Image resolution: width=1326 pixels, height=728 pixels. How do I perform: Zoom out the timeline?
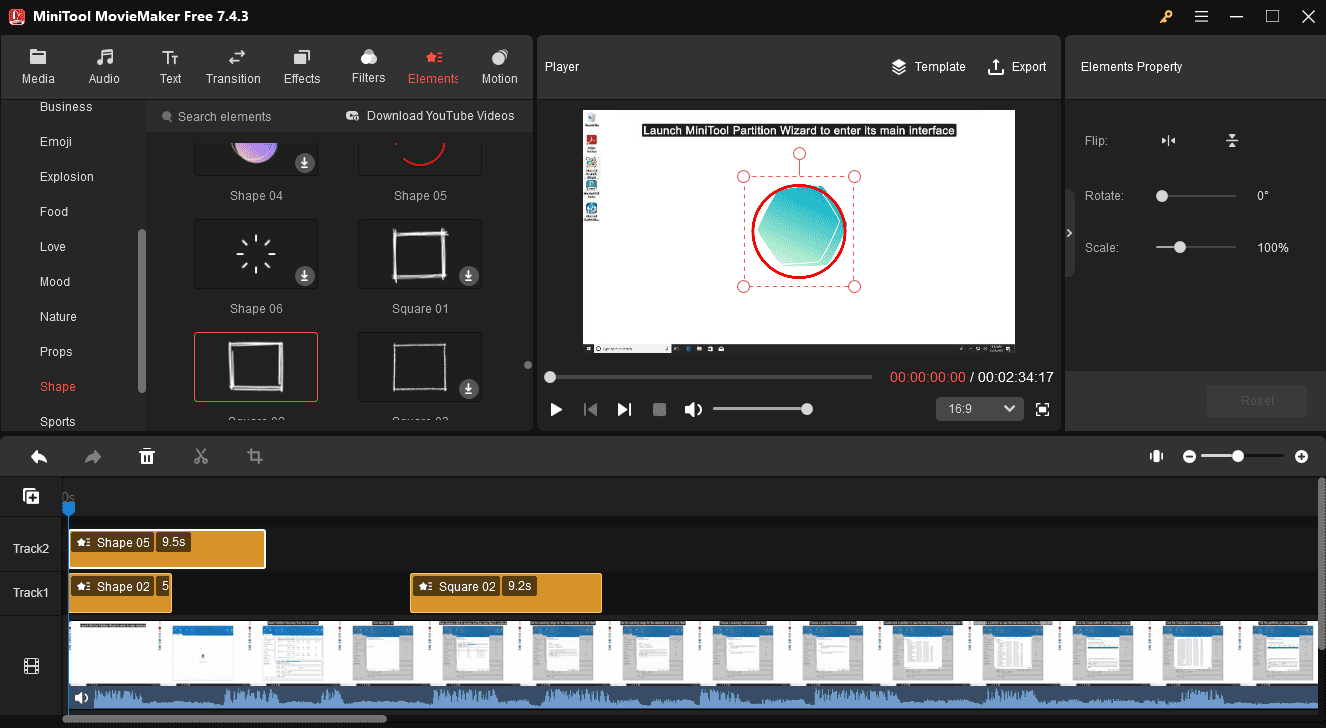click(x=1190, y=456)
